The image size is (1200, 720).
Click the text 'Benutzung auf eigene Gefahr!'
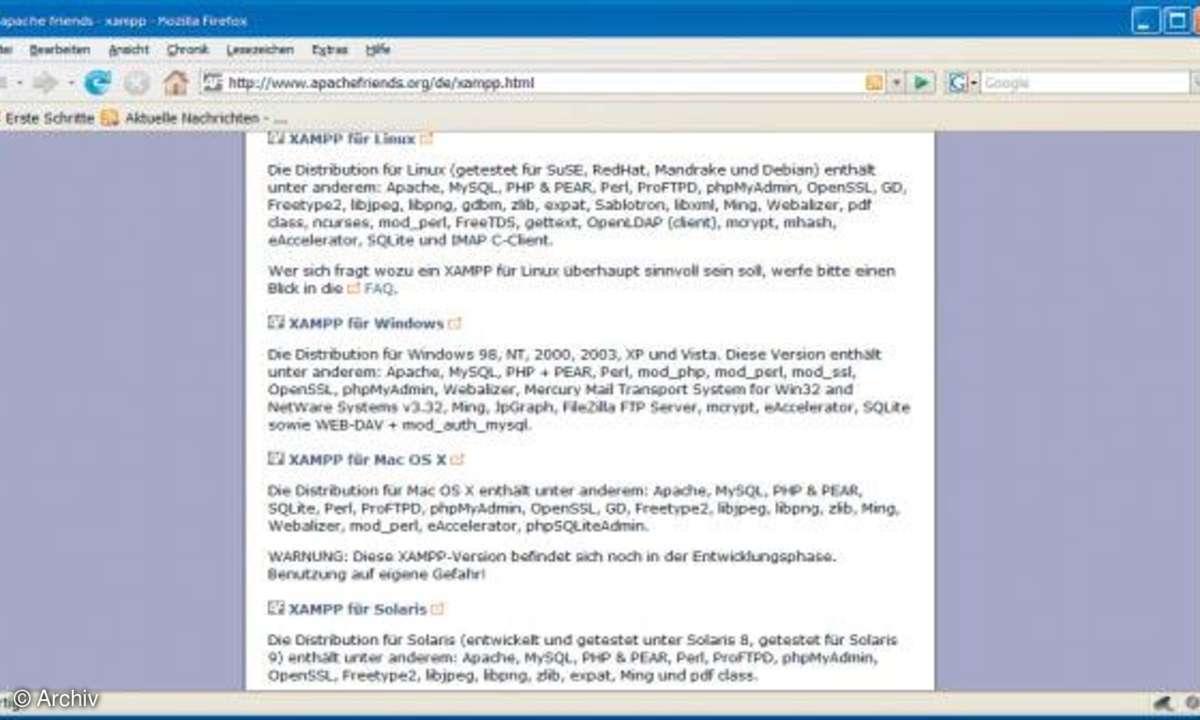(376, 574)
